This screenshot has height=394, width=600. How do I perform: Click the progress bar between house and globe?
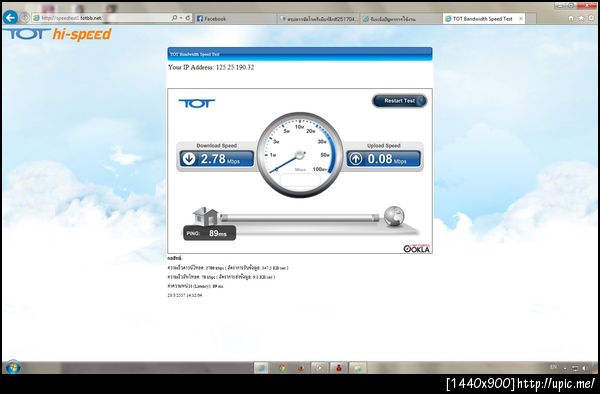click(x=300, y=218)
